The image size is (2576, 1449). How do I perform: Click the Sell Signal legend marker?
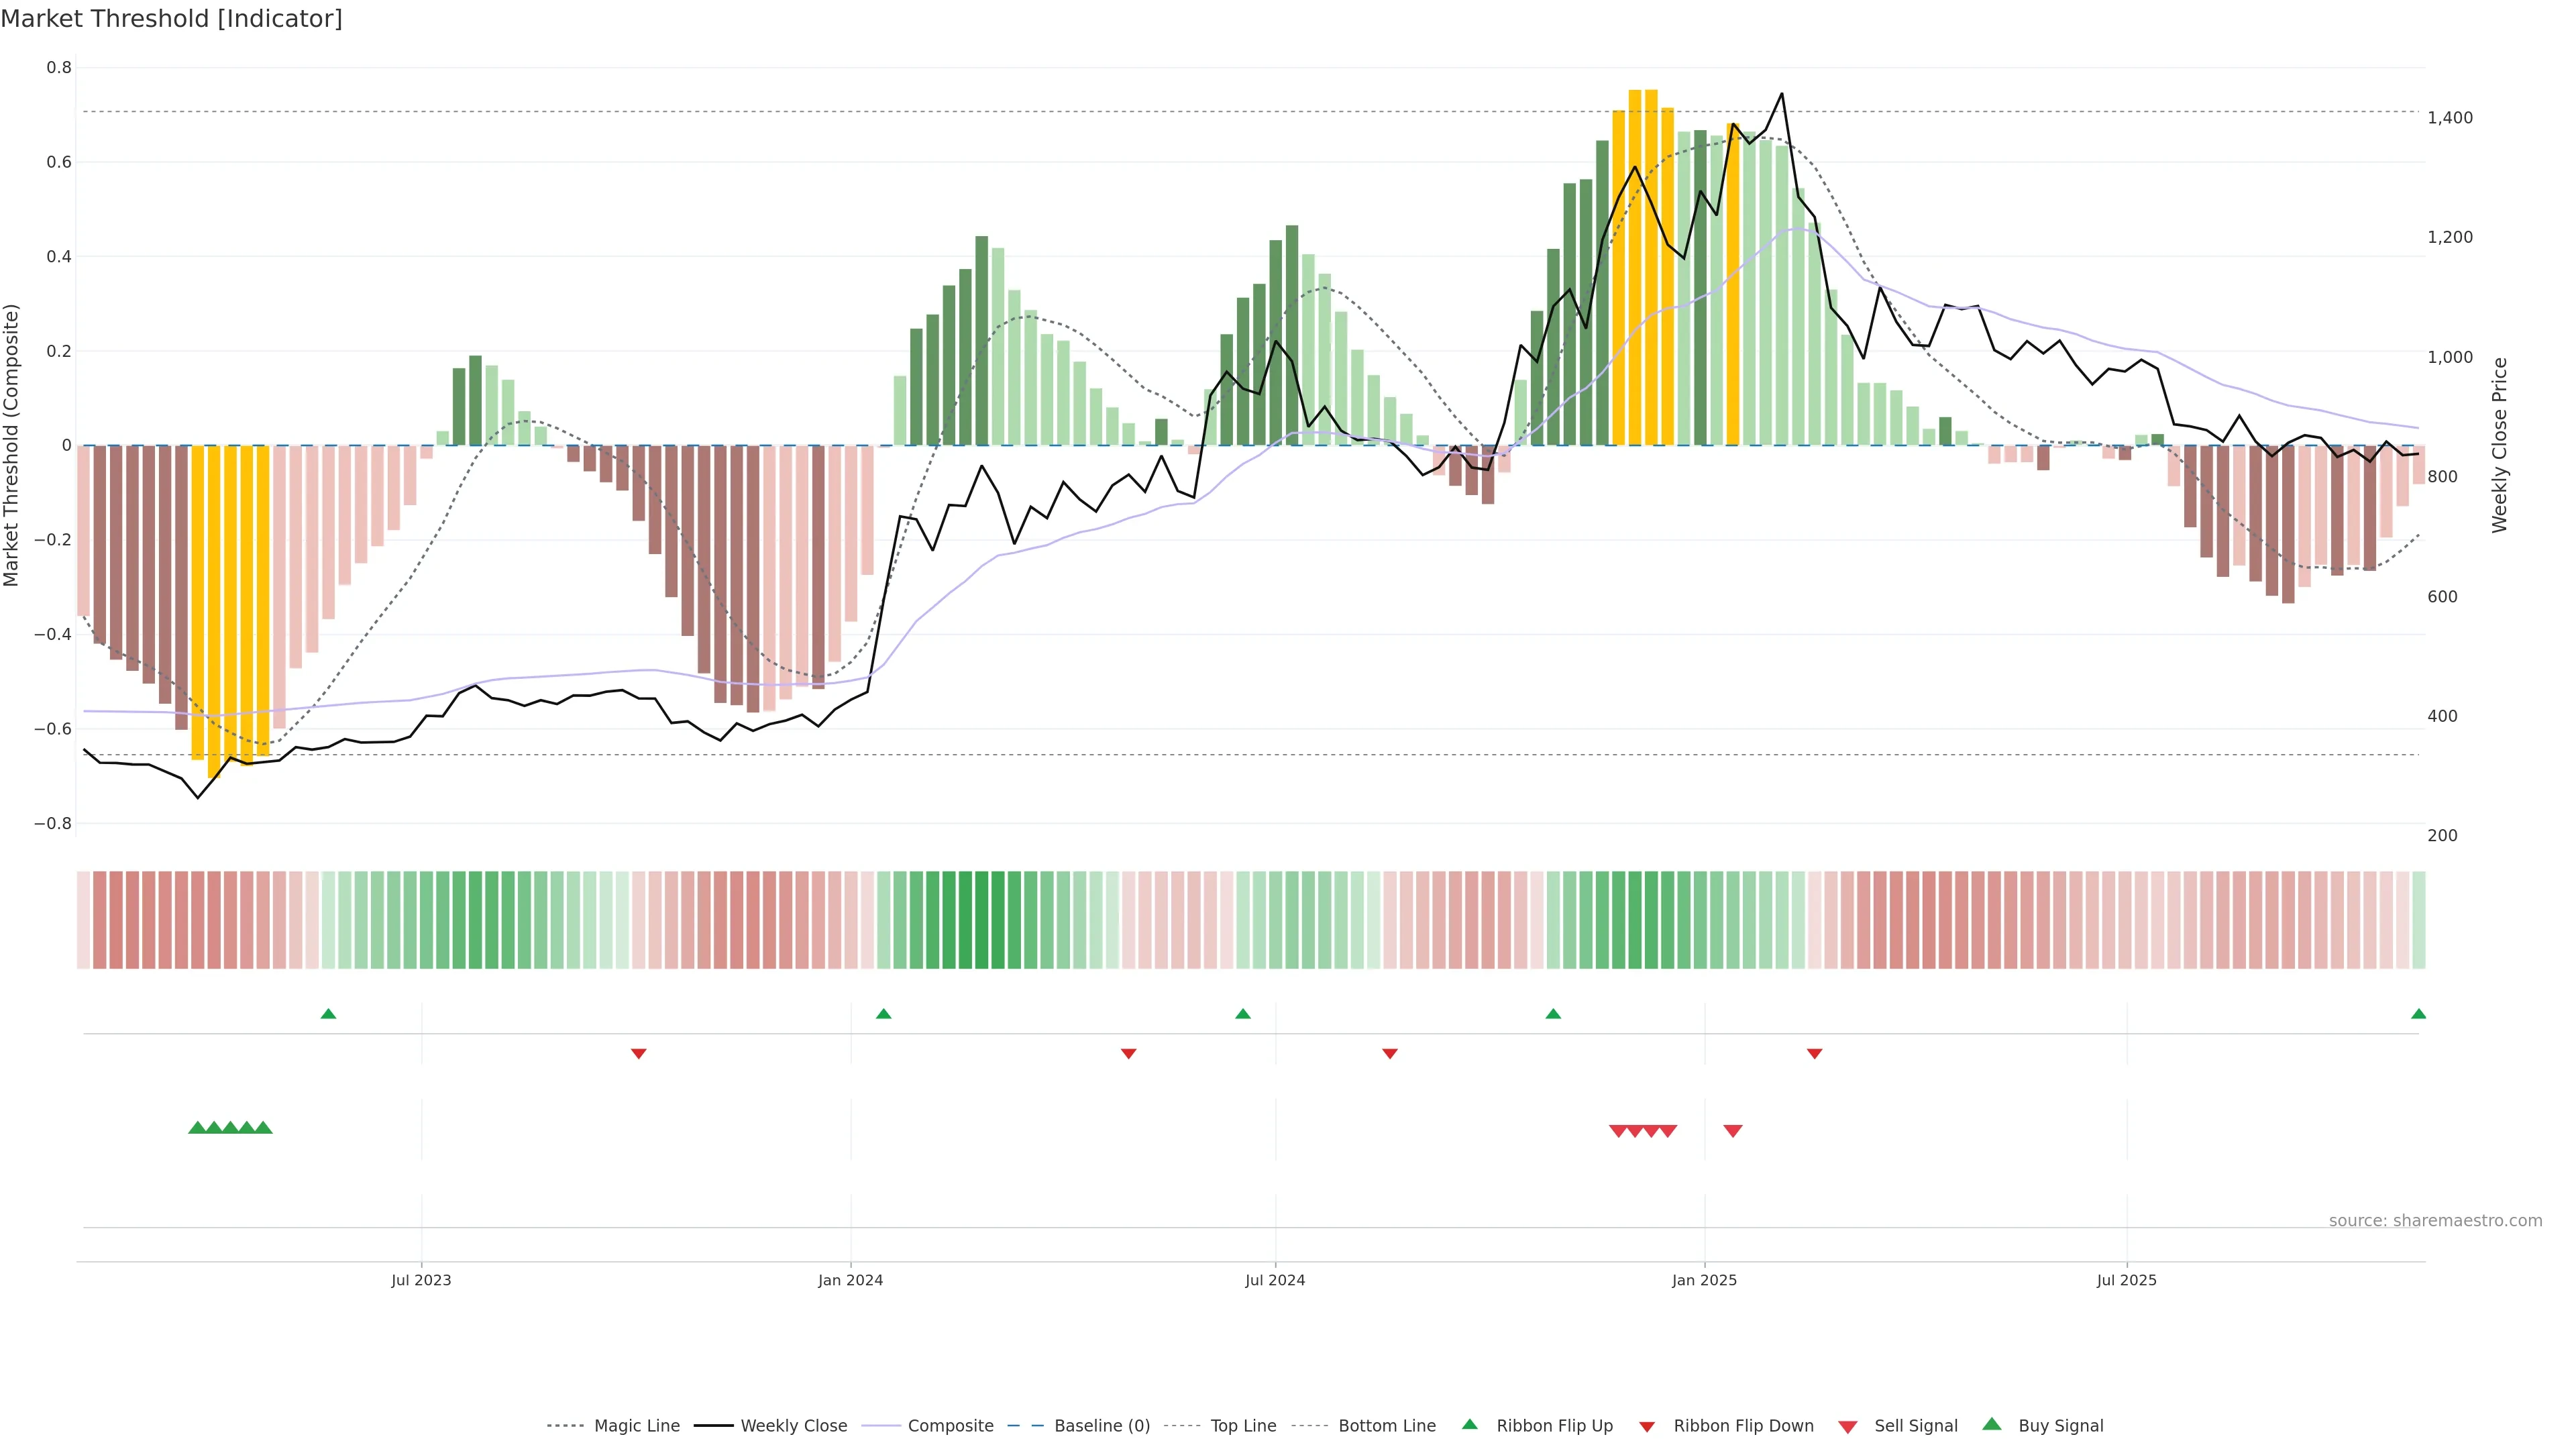pyautogui.click(x=1847, y=1426)
